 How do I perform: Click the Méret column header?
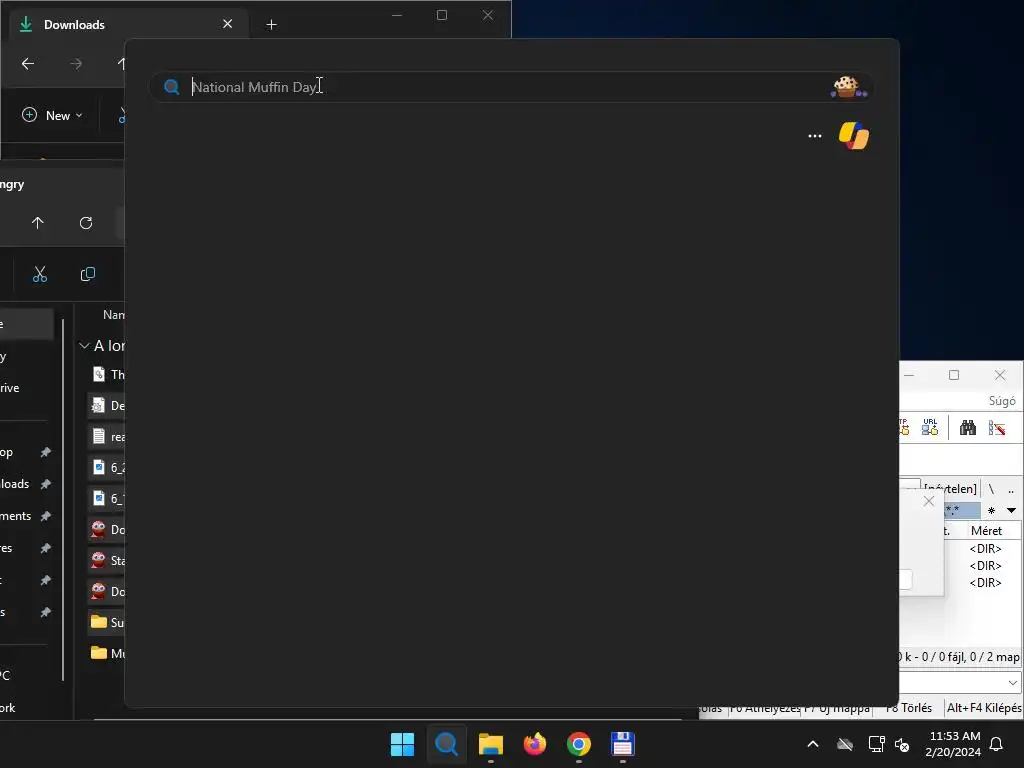(987, 531)
